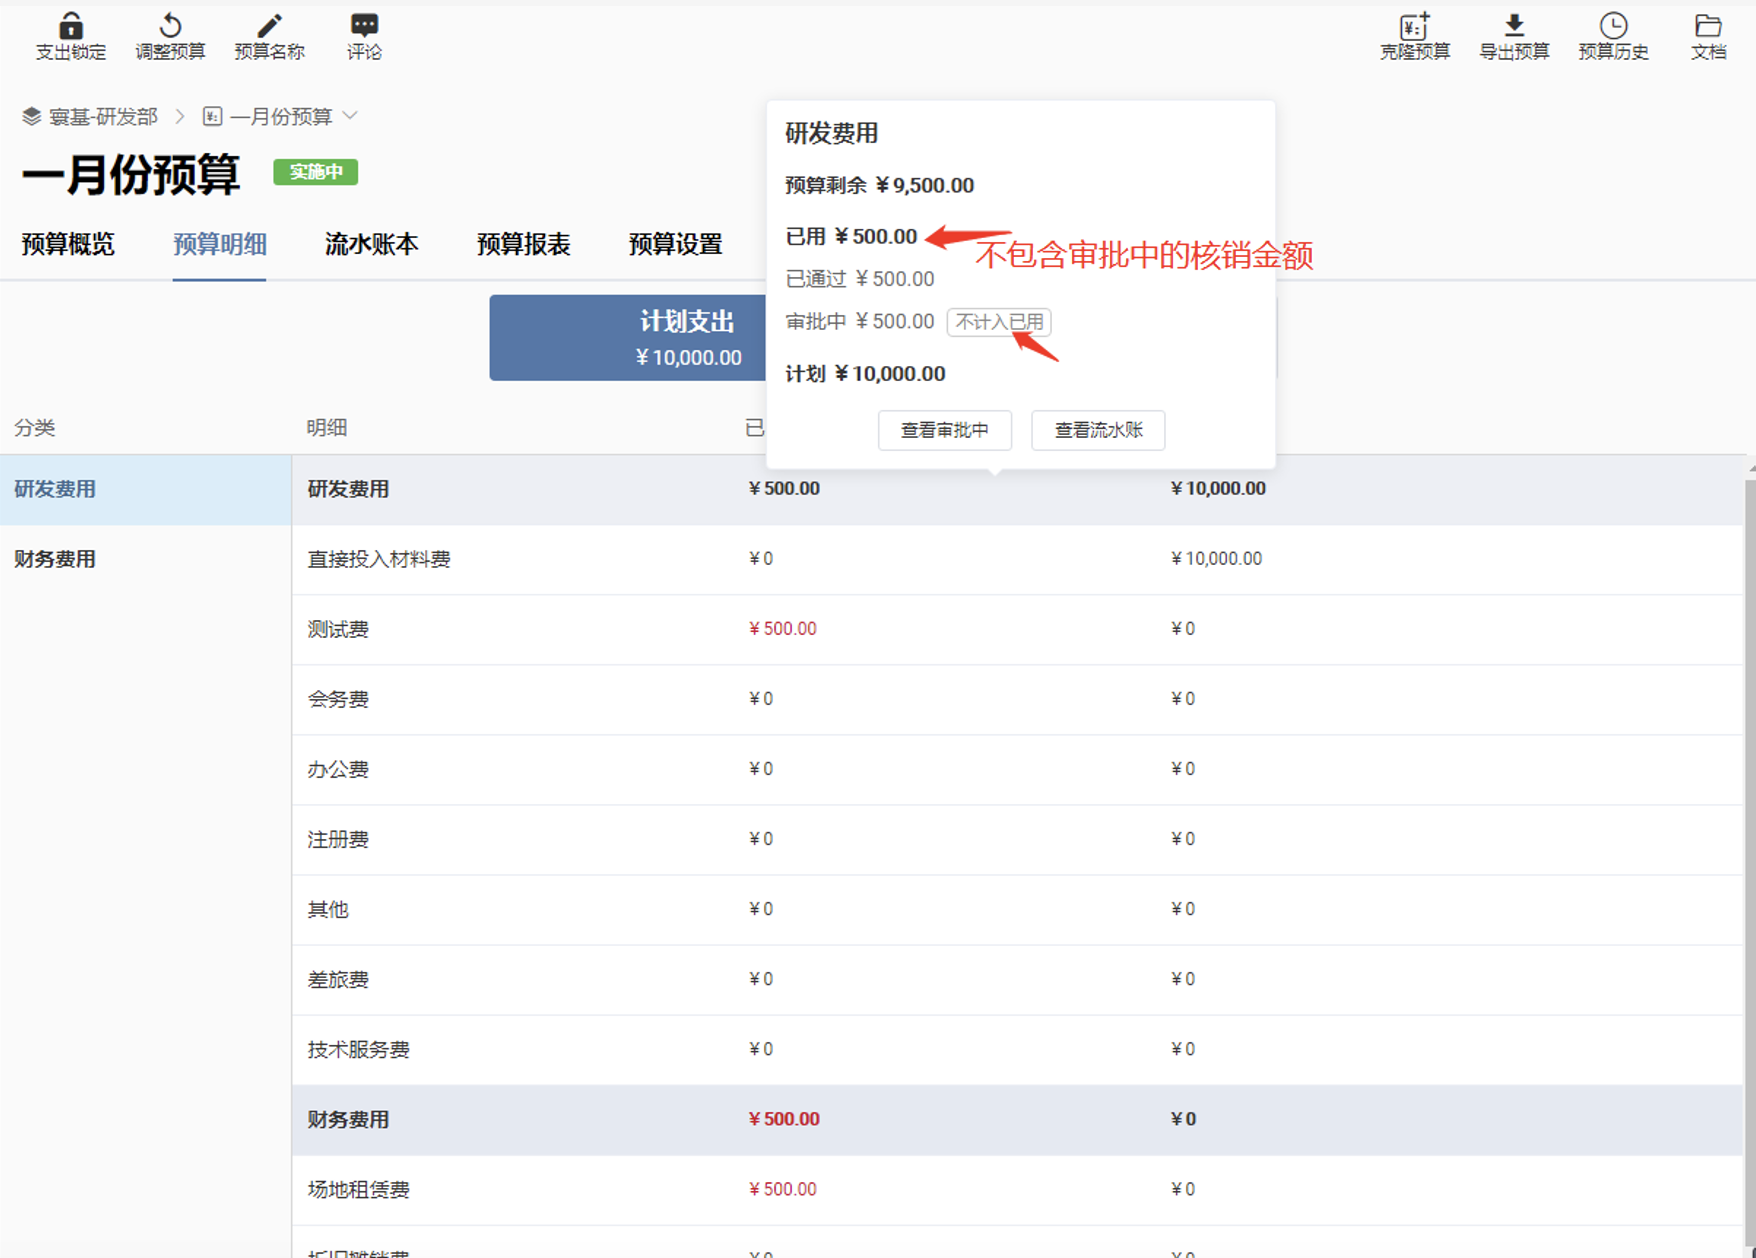Open the 预算历史 clock icon

pyautogui.click(x=1613, y=26)
